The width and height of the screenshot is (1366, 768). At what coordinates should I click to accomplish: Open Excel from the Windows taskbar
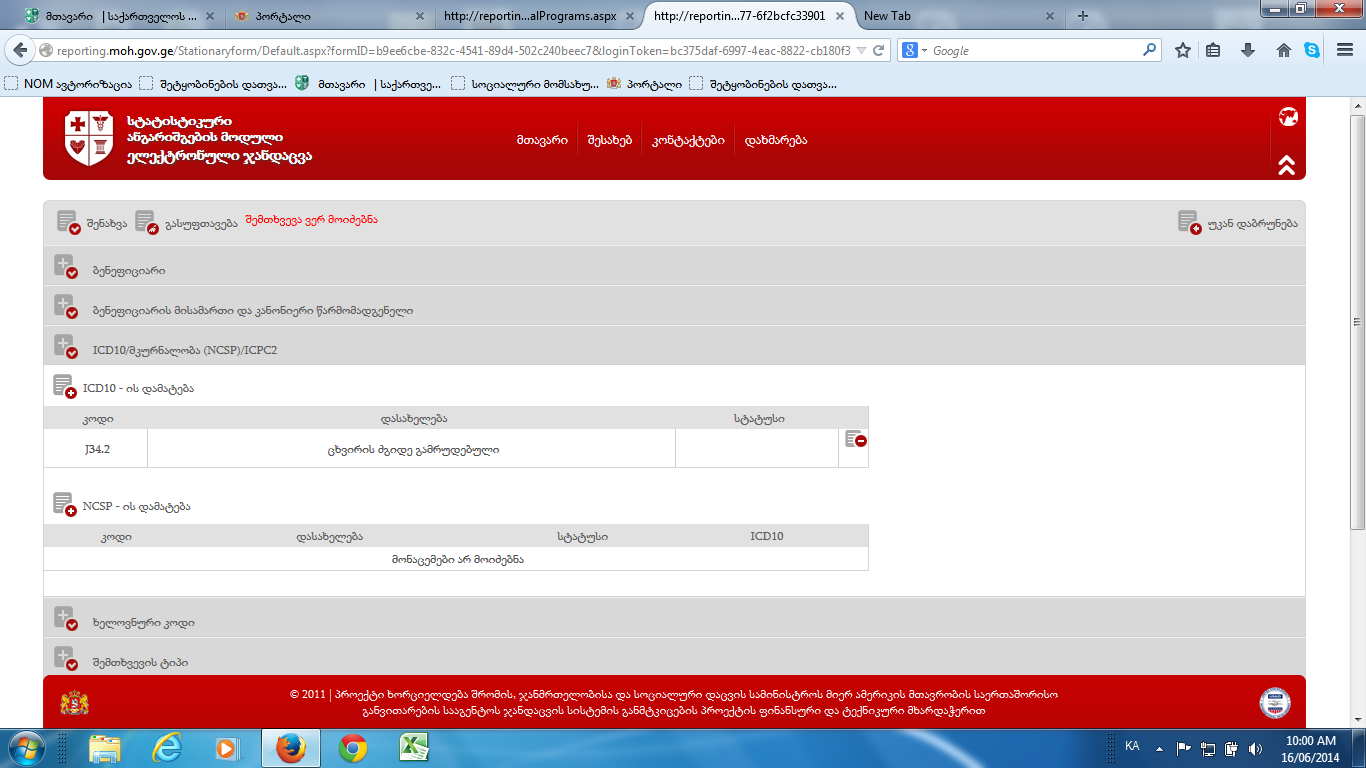point(414,748)
